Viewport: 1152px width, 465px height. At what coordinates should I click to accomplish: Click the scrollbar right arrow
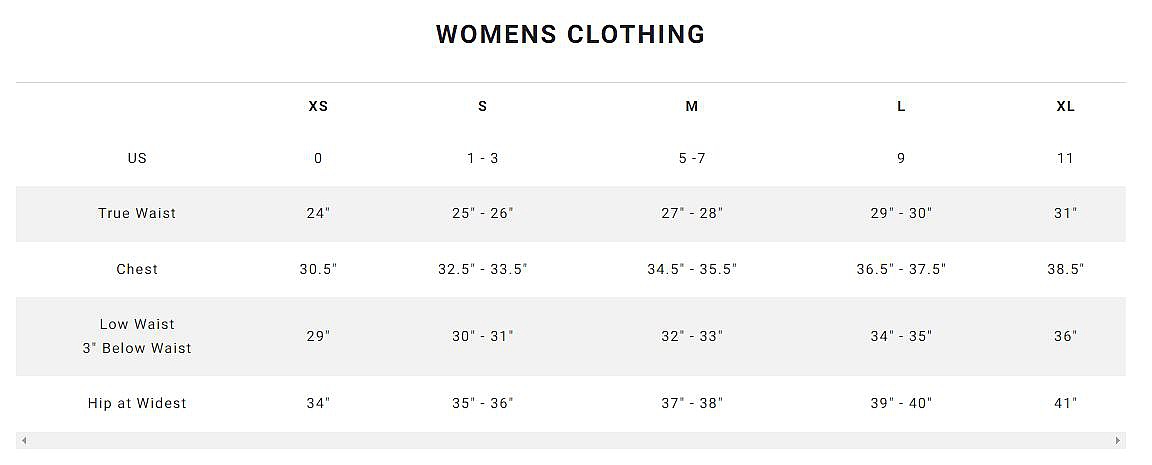coord(1117,441)
